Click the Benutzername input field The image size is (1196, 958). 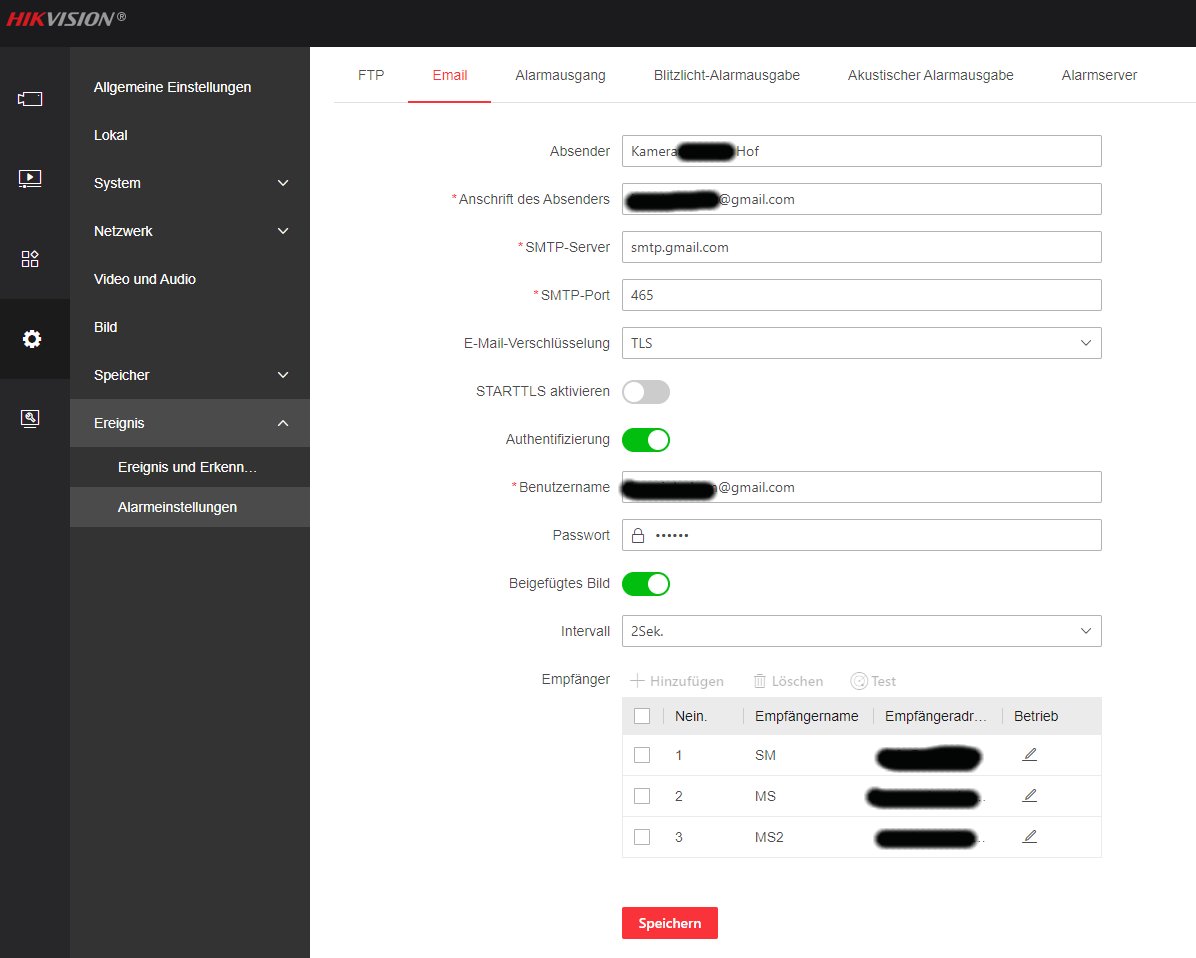coord(862,487)
